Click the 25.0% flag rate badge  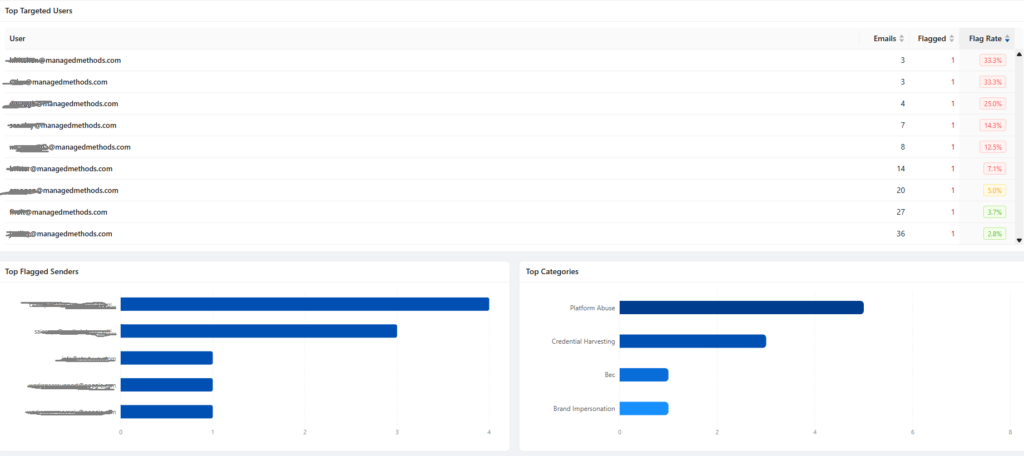click(993, 104)
